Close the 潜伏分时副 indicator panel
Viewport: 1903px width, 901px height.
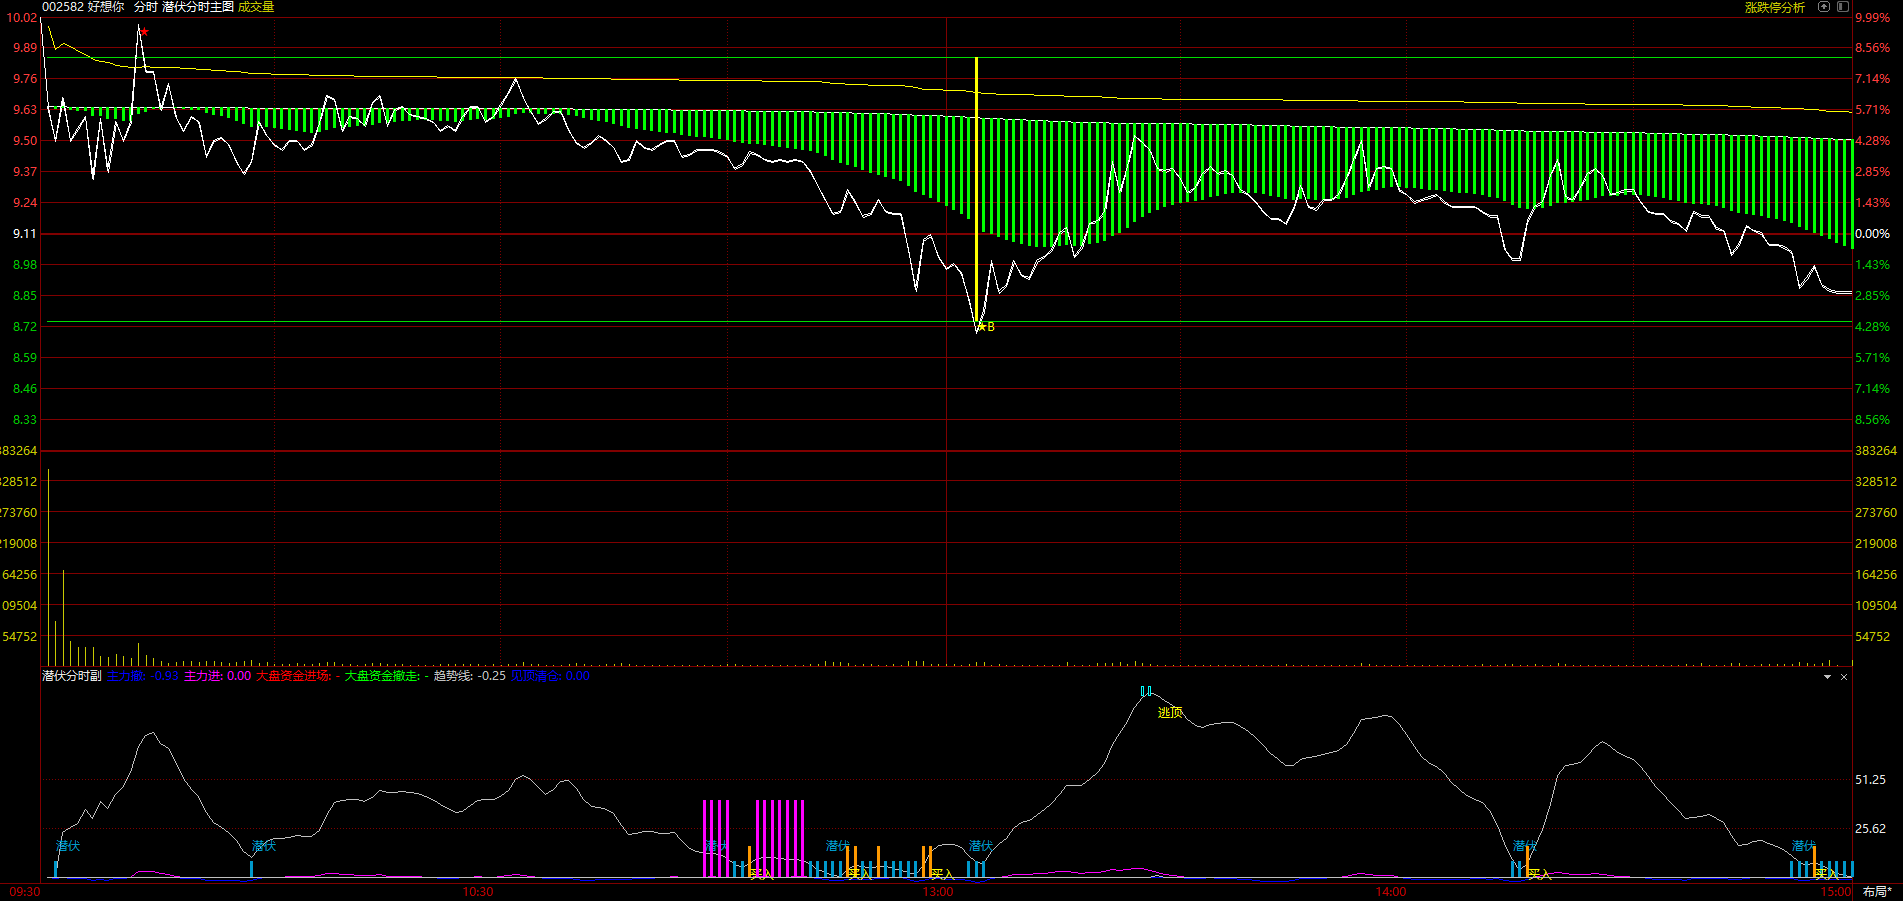[1844, 677]
